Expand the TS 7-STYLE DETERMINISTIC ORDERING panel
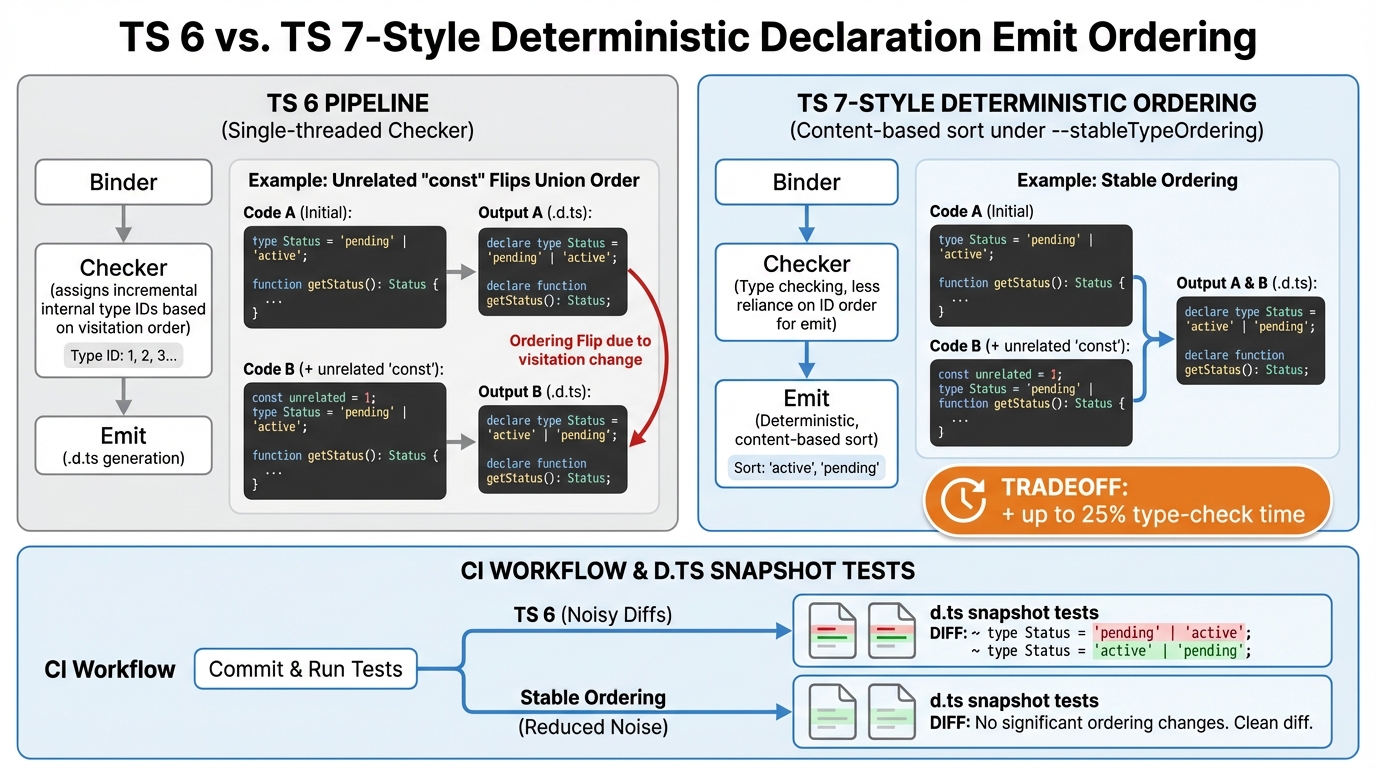 [x=1027, y=102]
